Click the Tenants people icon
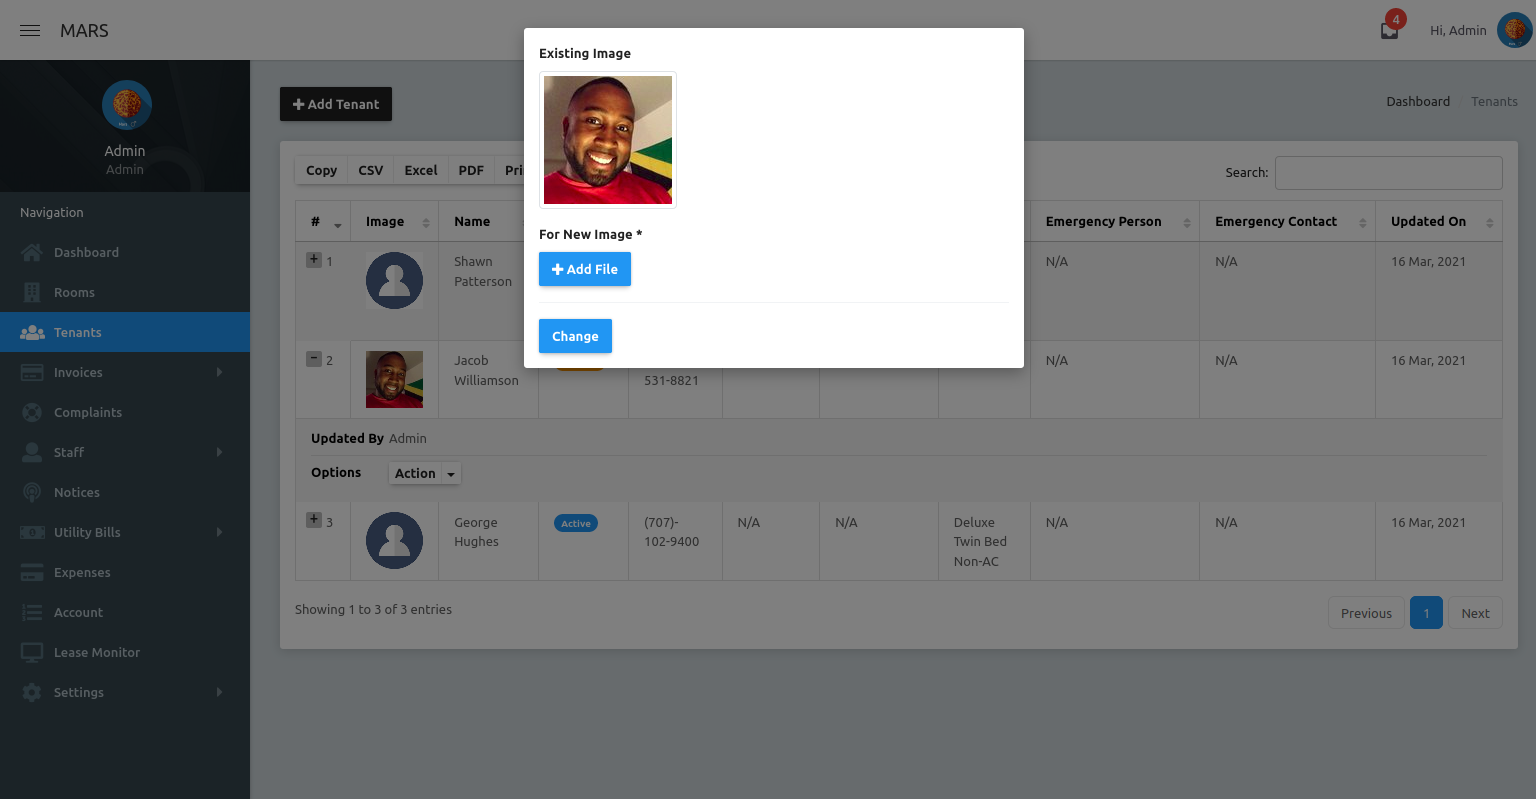The image size is (1536, 799). click(x=33, y=332)
